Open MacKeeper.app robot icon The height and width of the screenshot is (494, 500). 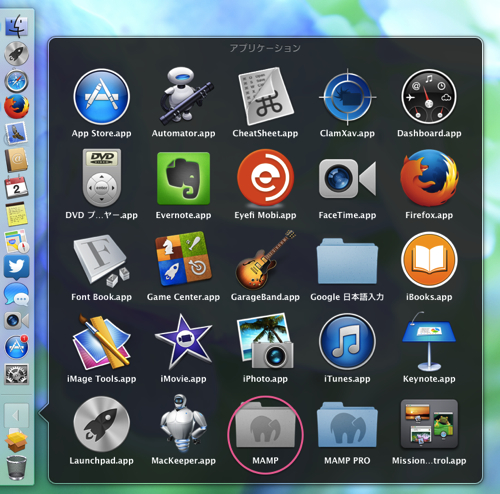(x=184, y=423)
